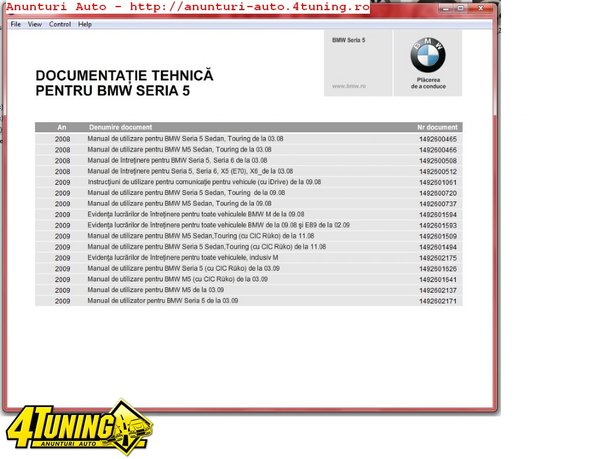Select document number 1492601061

438,182
